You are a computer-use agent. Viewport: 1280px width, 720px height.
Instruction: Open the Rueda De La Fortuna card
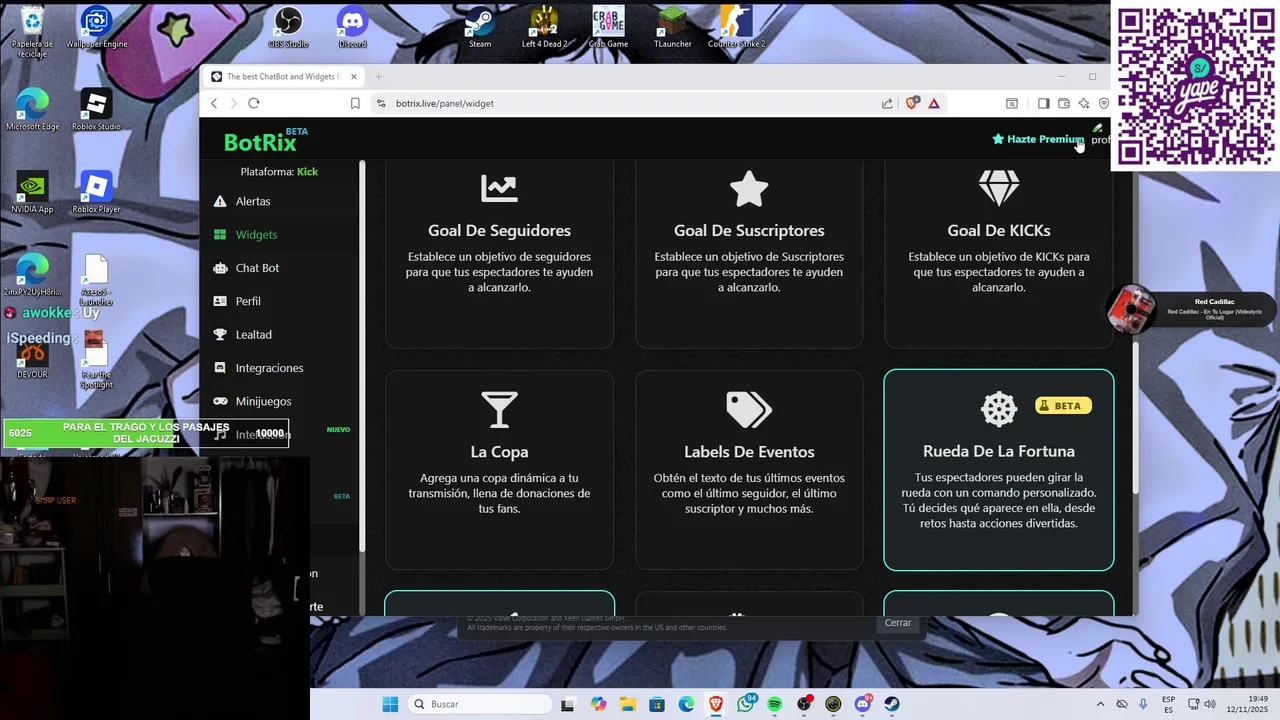999,470
